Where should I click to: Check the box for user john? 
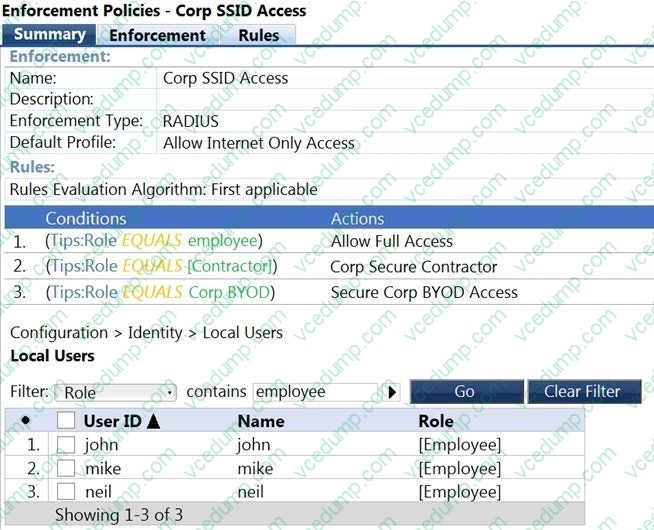point(66,445)
